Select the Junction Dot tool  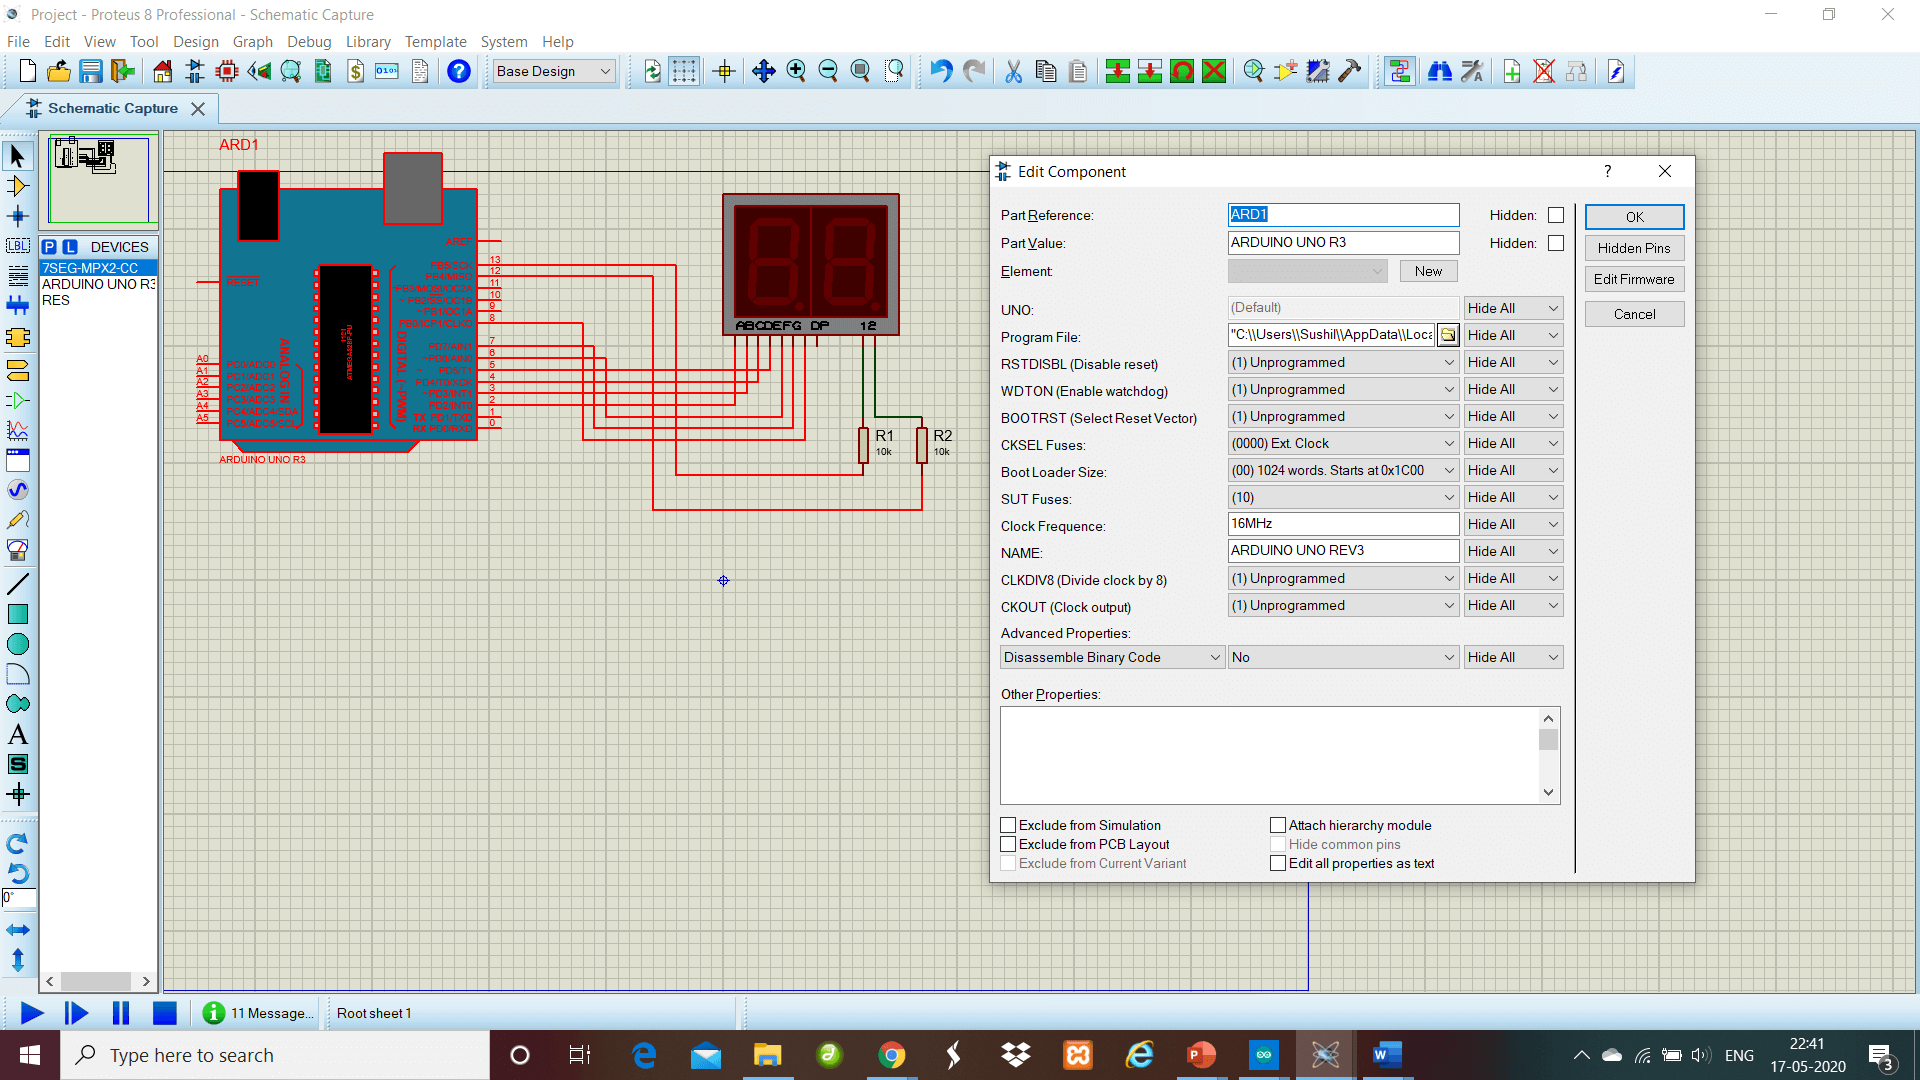pyautogui.click(x=18, y=216)
